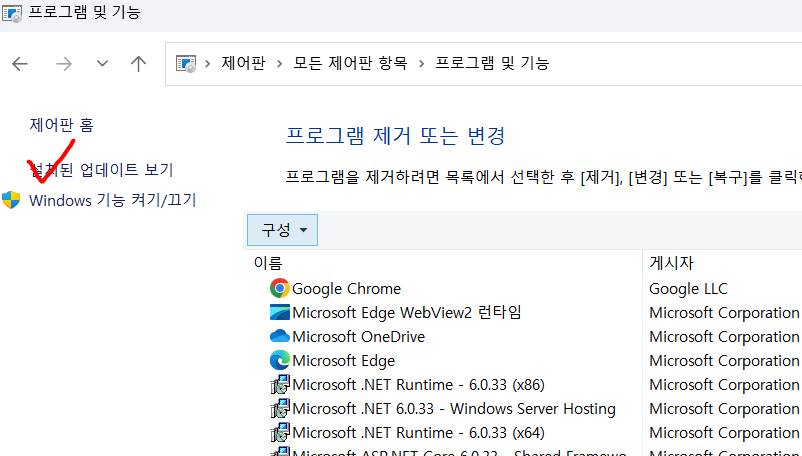The height and width of the screenshot is (456, 802).
Task: Sort by 게시자 column header
Action: (x=671, y=263)
